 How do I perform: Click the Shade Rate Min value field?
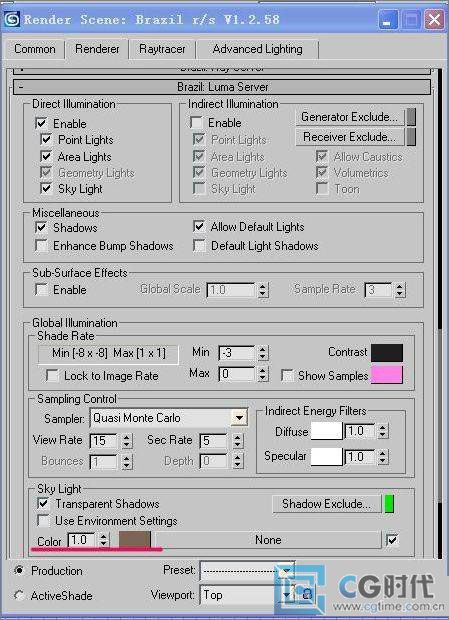[236, 353]
